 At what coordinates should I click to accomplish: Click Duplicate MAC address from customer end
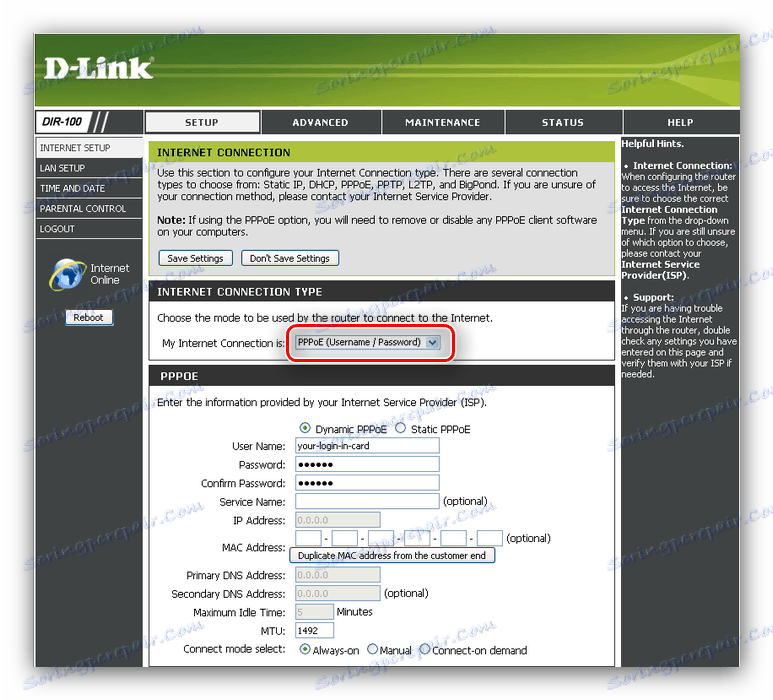pos(392,556)
